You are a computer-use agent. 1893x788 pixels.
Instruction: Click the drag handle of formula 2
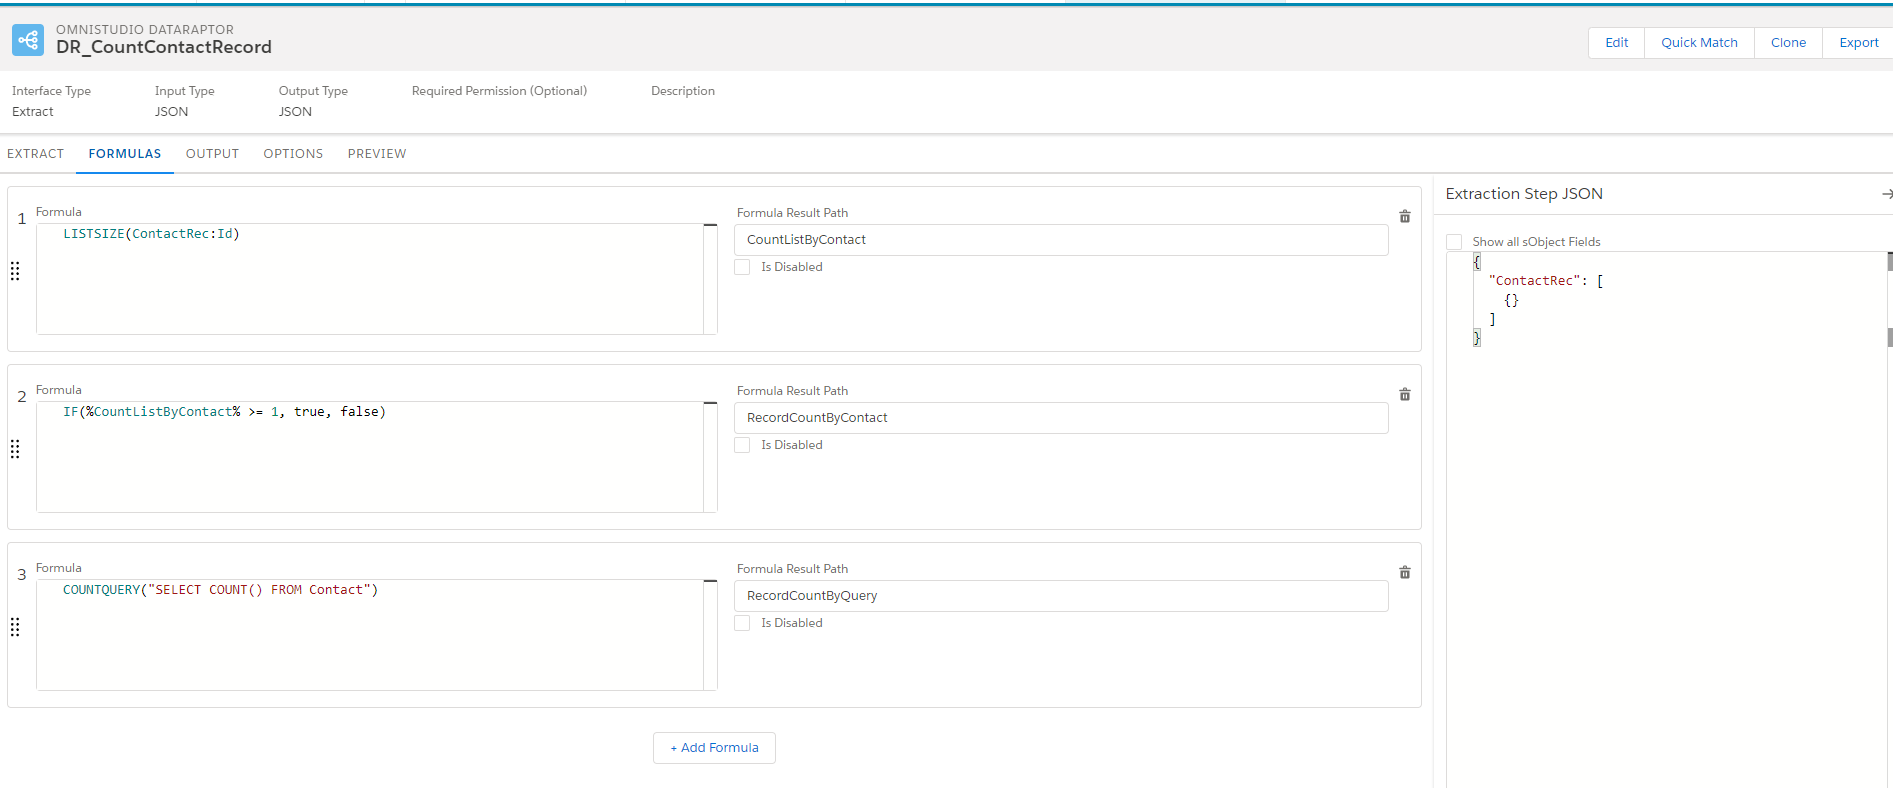point(15,449)
